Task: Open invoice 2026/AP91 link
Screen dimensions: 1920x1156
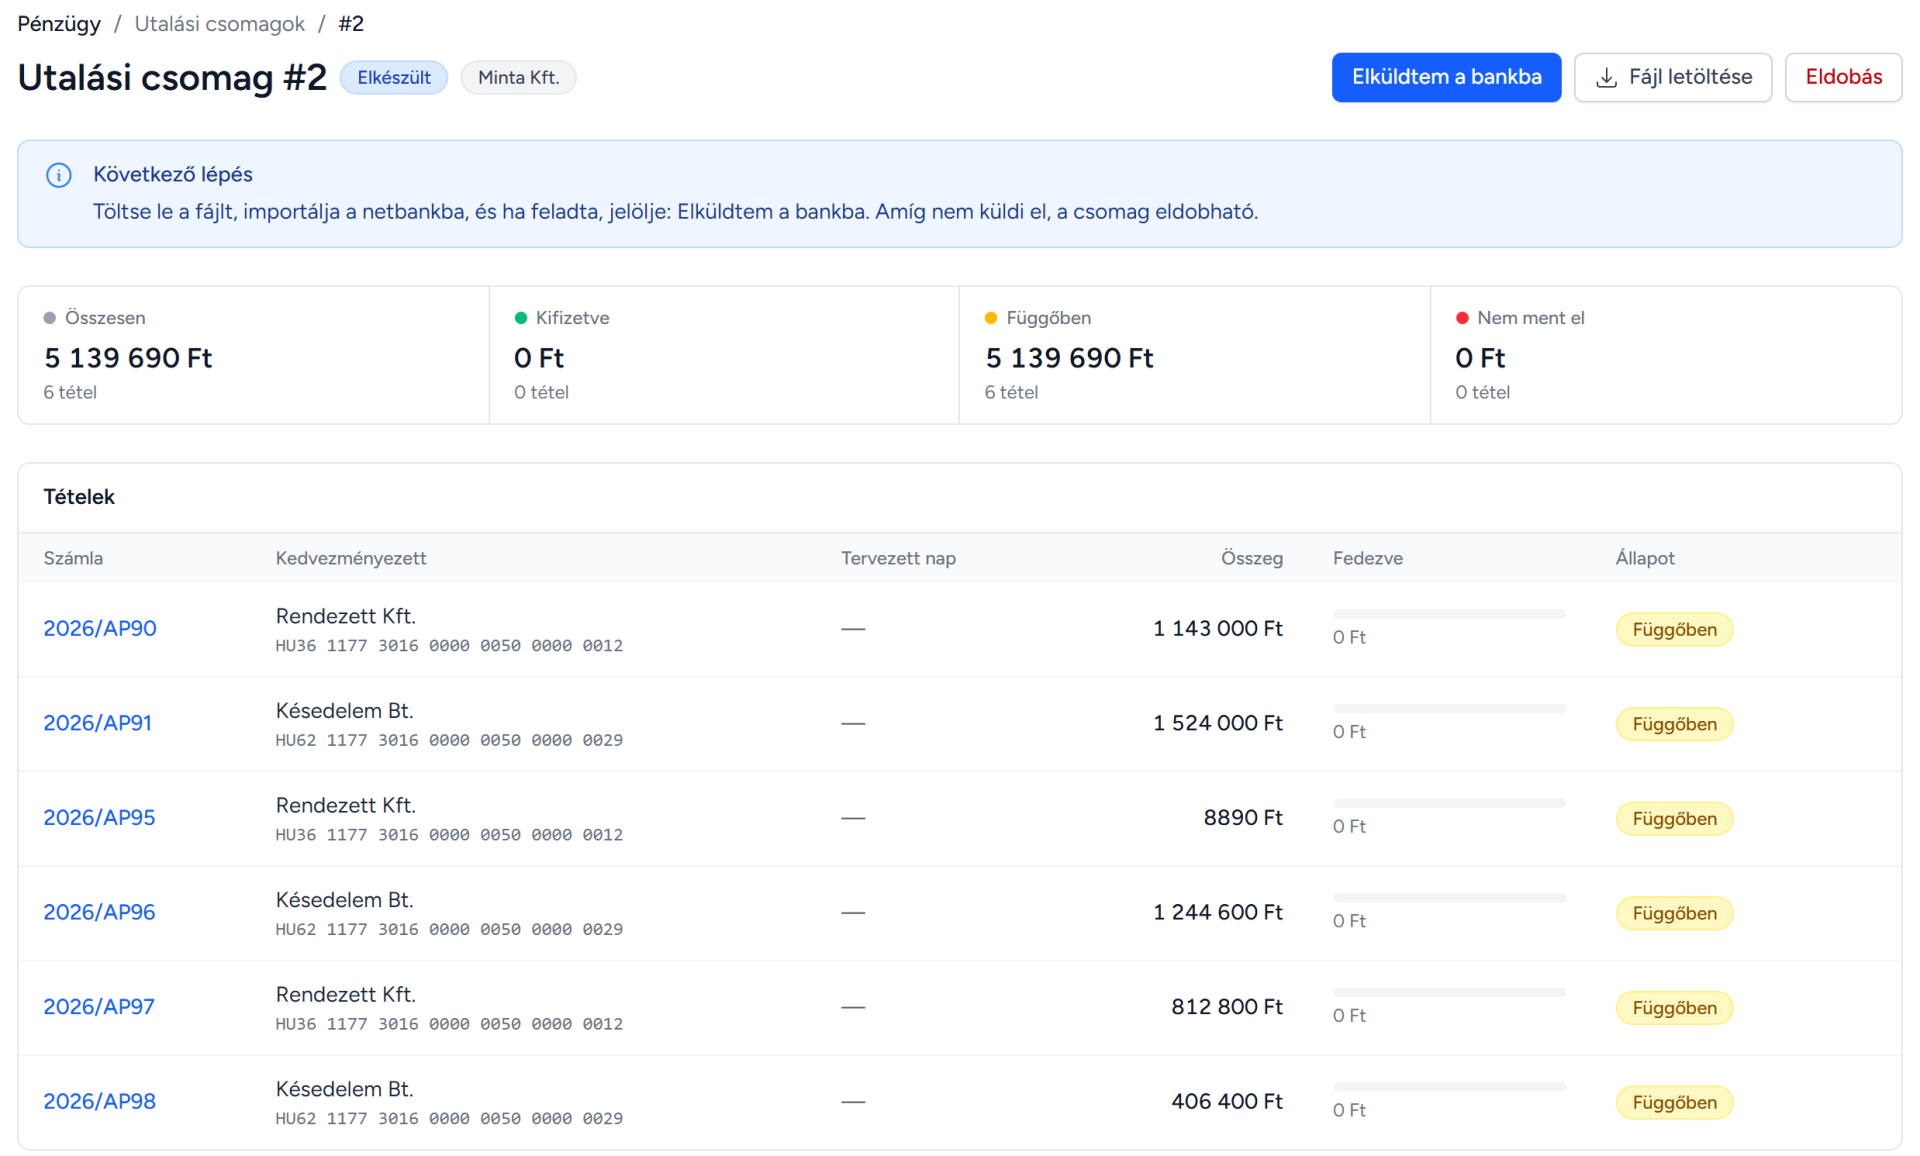Action: tap(97, 723)
